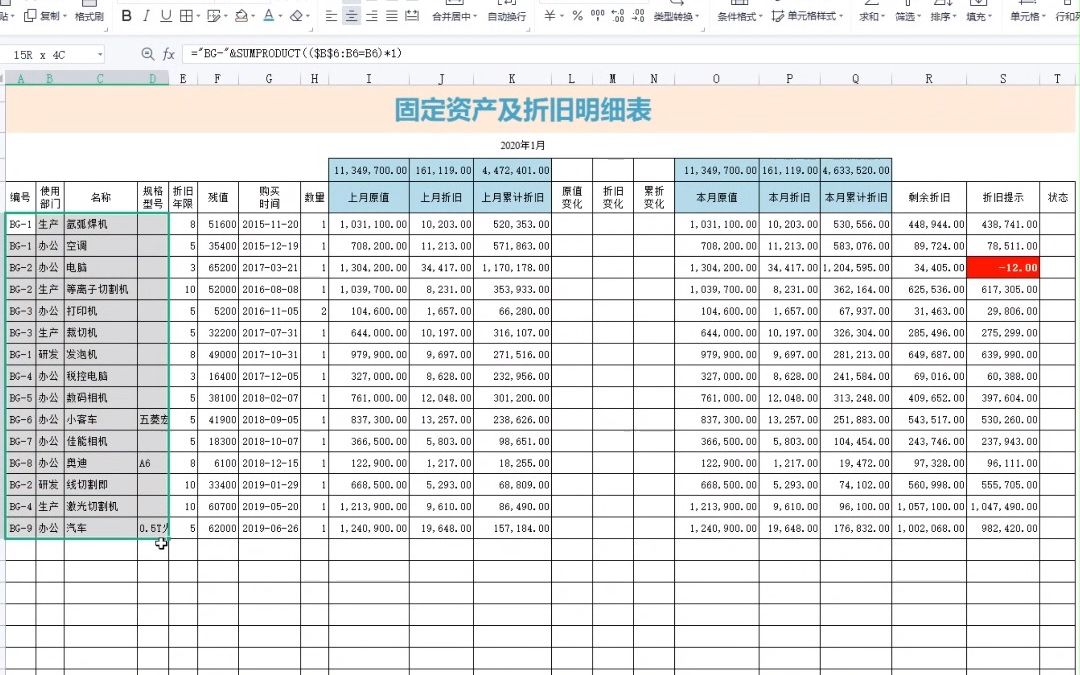Click the 复制 copy button

[x=47, y=15]
